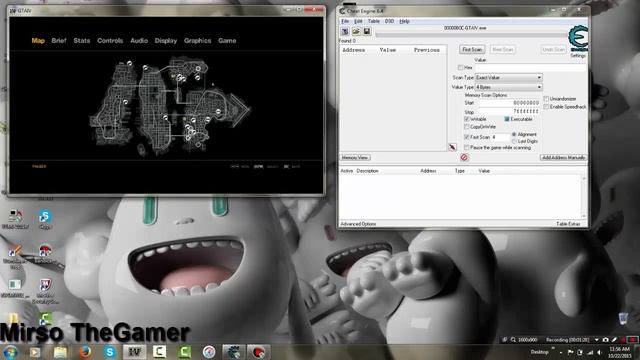Open the File menu in Cheat Engine

pyautogui.click(x=345, y=21)
